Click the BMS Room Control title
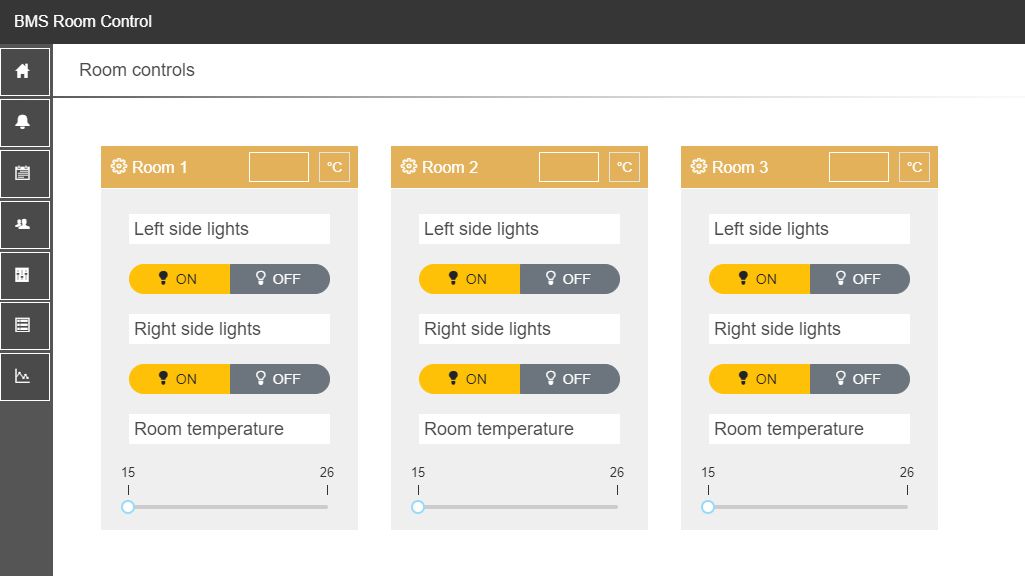 [83, 22]
